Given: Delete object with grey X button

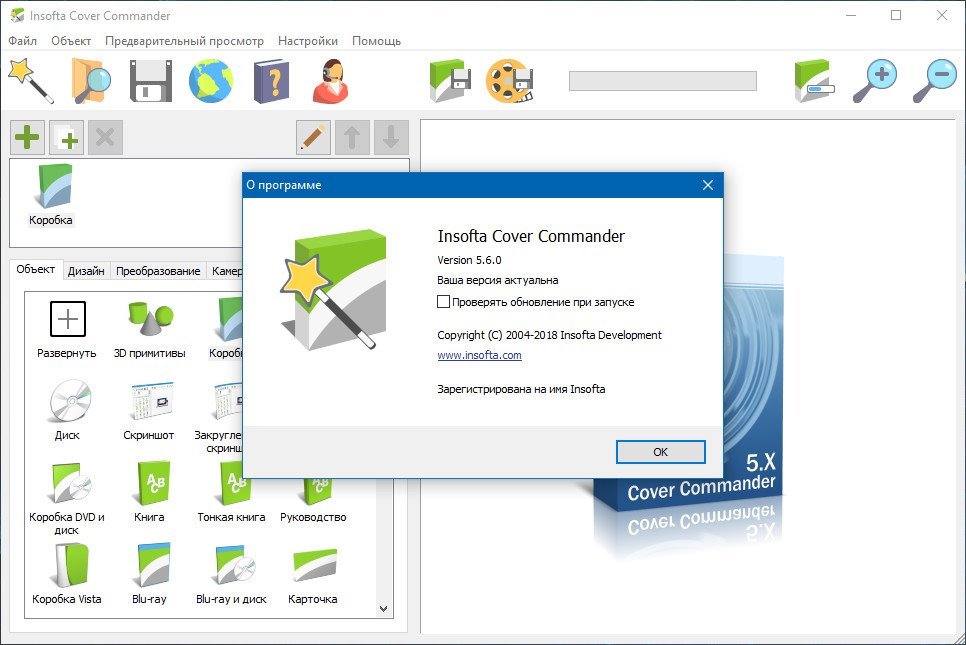Looking at the screenshot, I should click(x=105, y=137).
